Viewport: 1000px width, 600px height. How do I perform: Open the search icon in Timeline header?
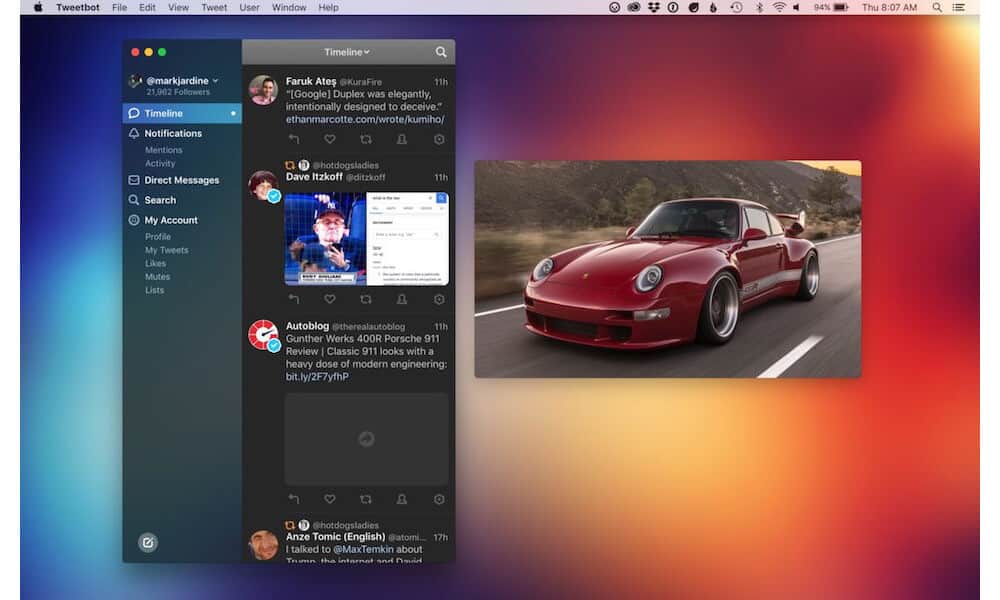441,52
